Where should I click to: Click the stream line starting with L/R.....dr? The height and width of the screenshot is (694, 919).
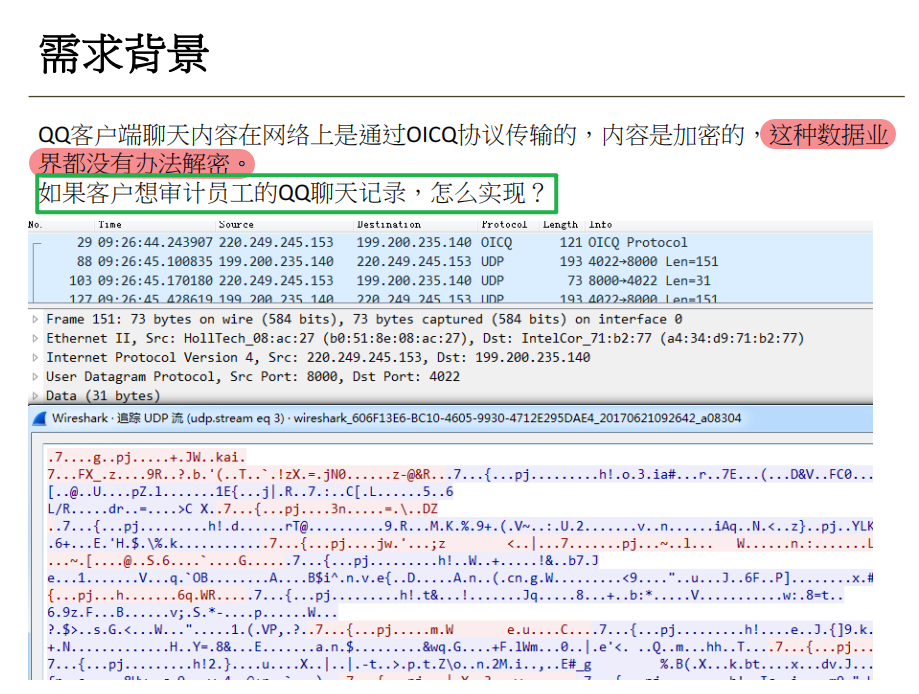tap(242, 509)
